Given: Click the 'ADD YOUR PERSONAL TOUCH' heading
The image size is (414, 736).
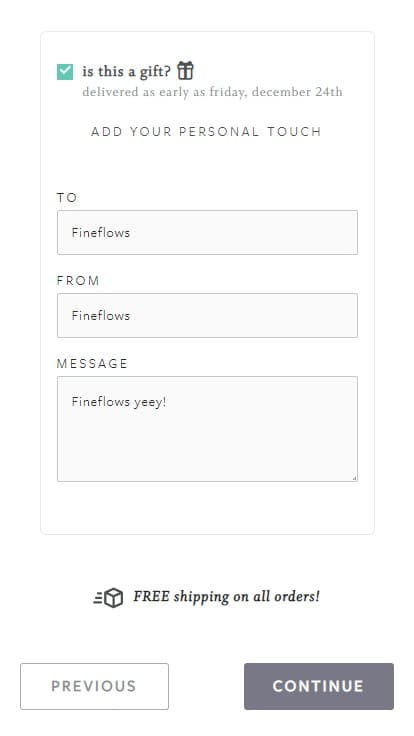Looking at the screenshot, I should coord(207,131).
